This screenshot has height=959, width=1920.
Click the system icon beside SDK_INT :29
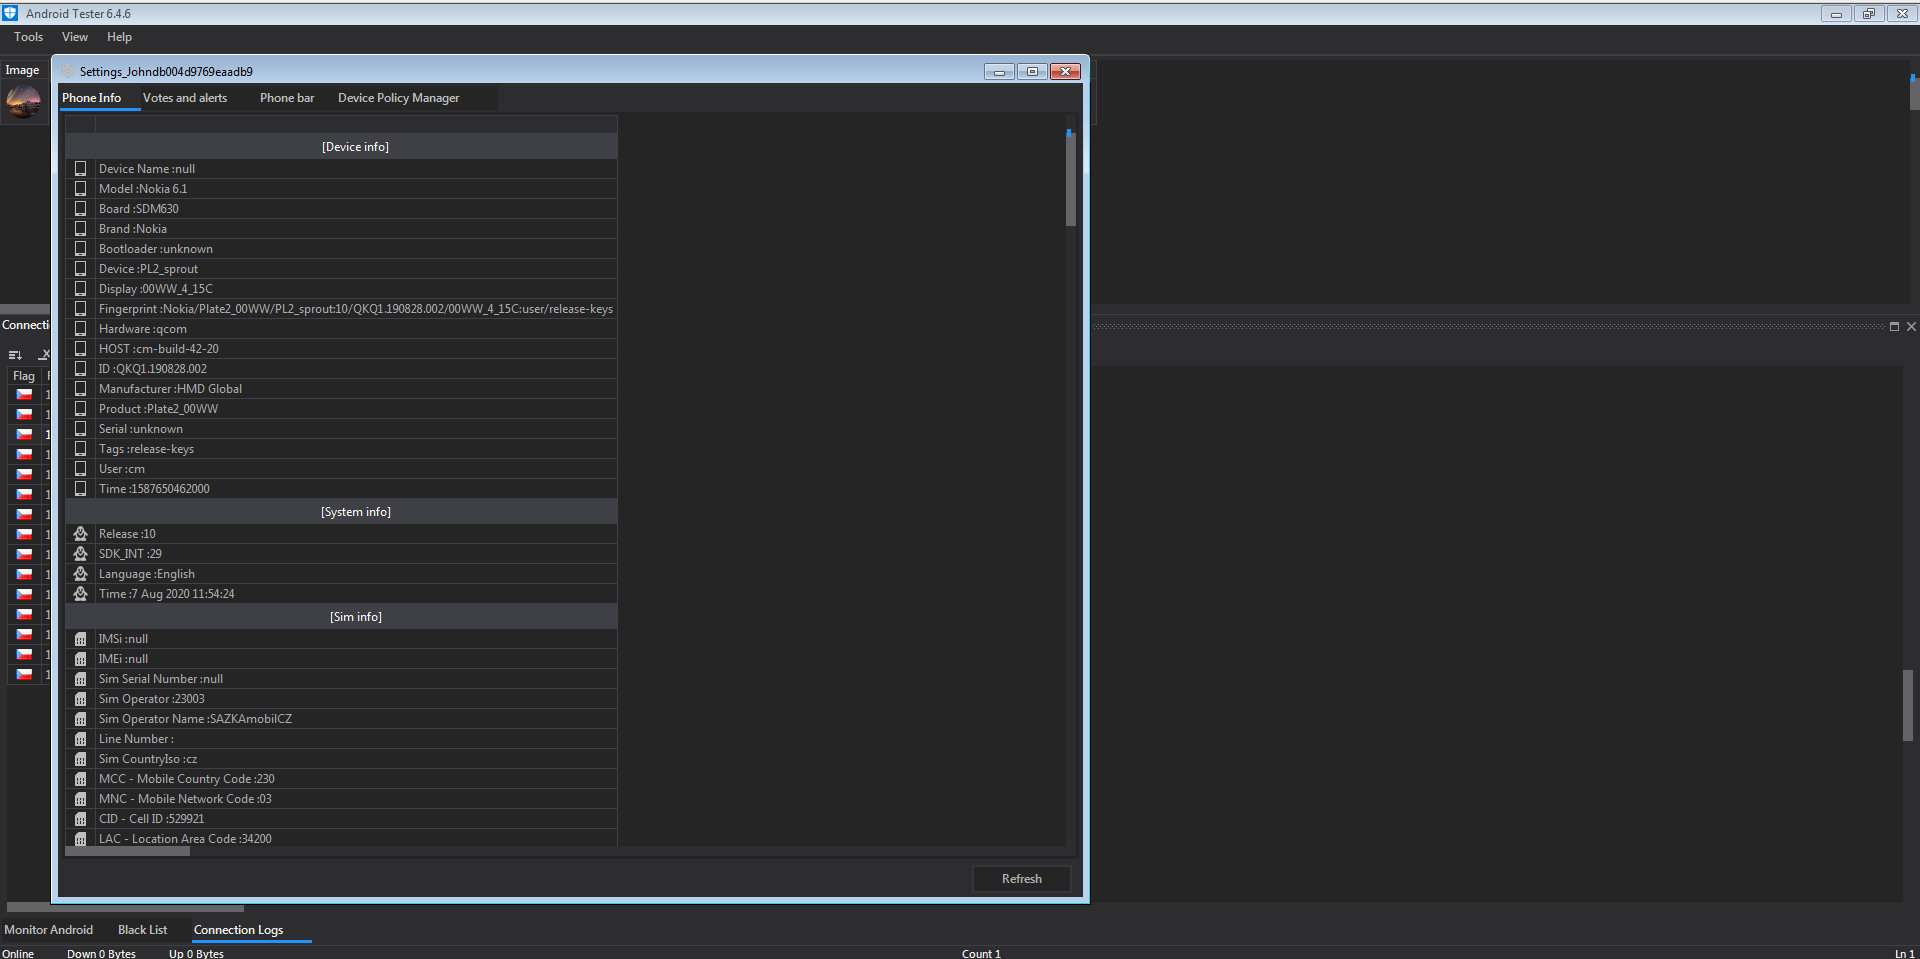81,554
